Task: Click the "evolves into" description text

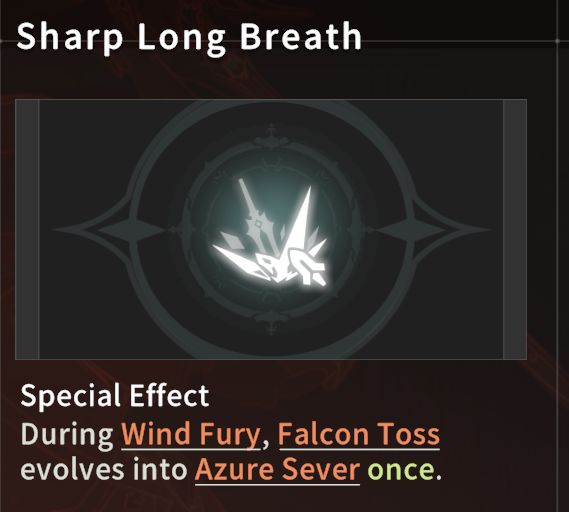Action: click(x=104, y=469)
